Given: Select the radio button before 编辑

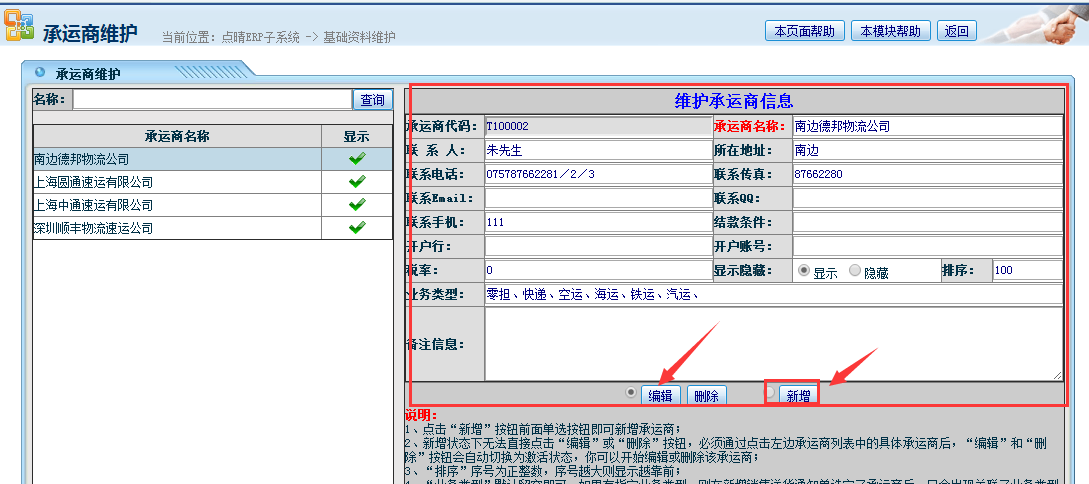Looking at the screenshot, I should tap(630, 393).
